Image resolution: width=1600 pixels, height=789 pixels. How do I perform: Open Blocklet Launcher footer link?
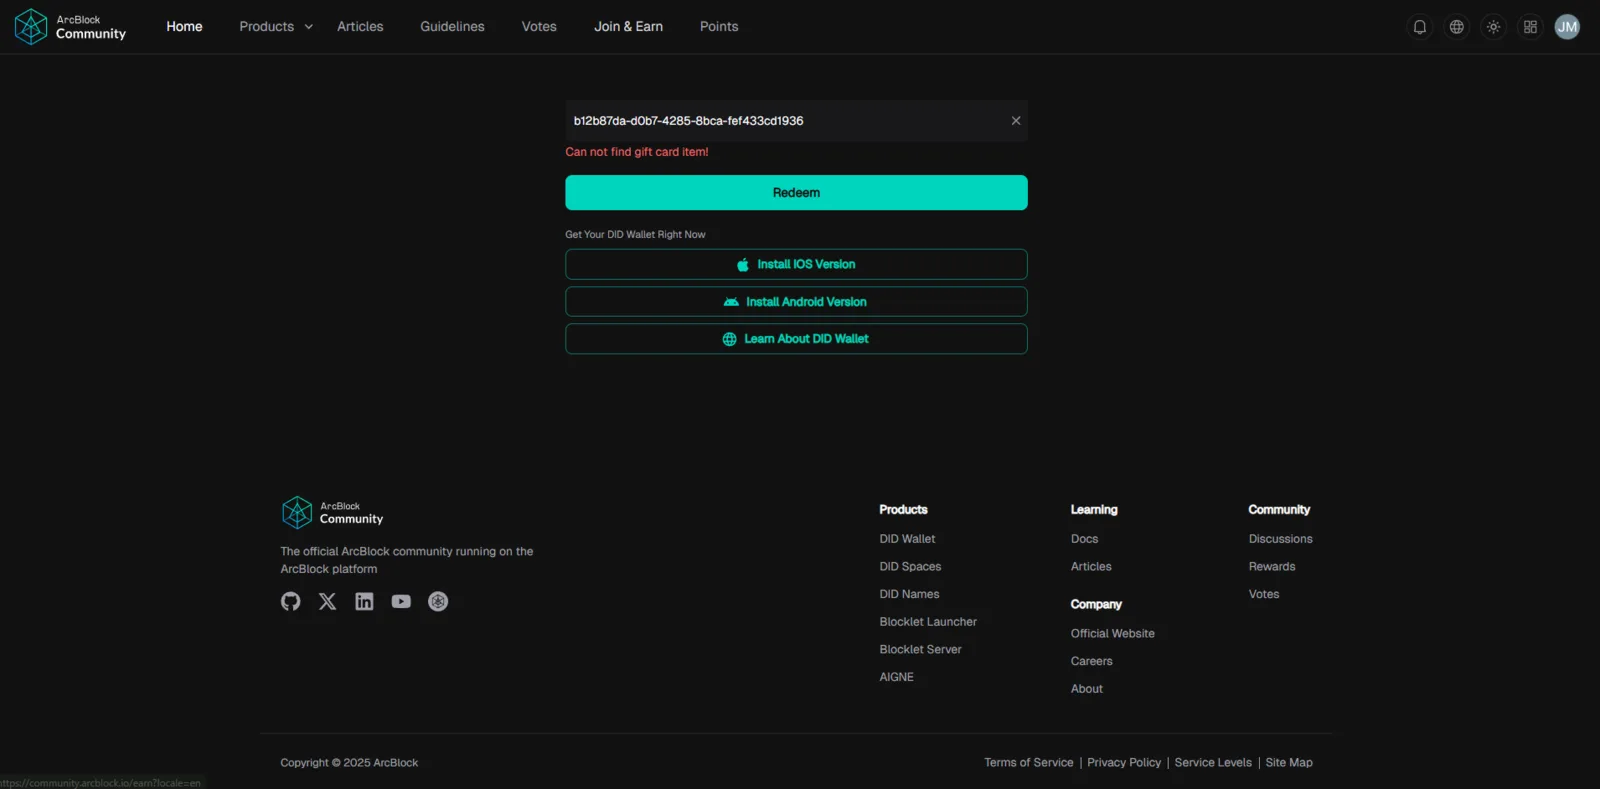pyautogui.click(x=928, y=622)
